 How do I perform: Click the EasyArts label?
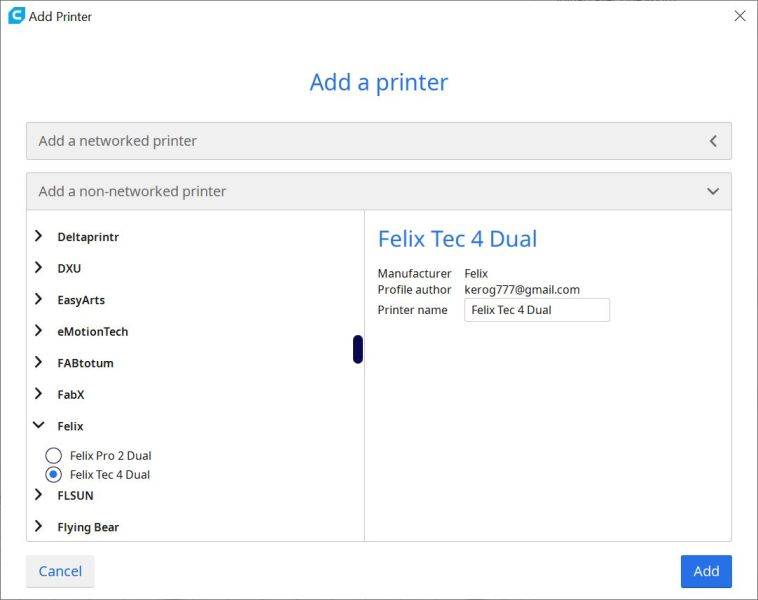tap(81, 300)
